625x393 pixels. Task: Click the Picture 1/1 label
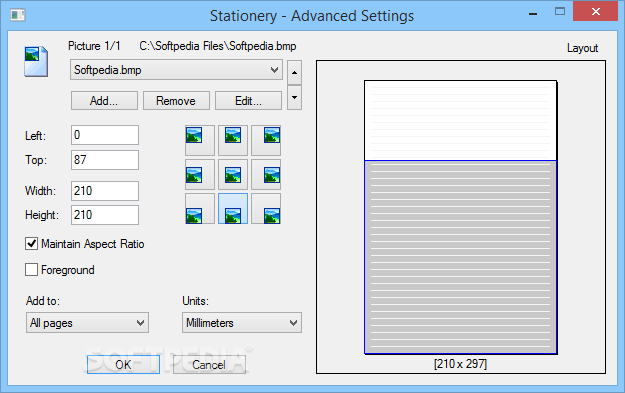tap(94, 46)
